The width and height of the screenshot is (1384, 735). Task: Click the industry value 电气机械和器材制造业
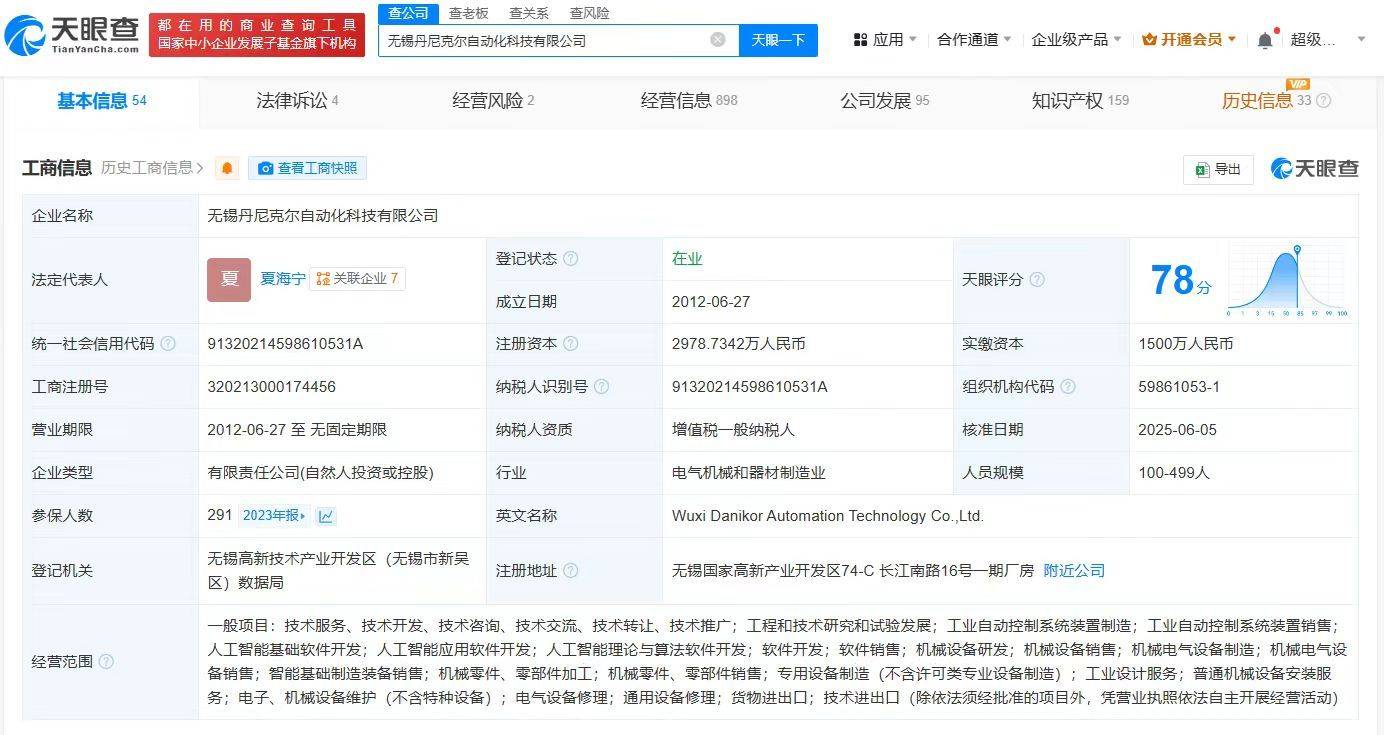tap(749, 473)
